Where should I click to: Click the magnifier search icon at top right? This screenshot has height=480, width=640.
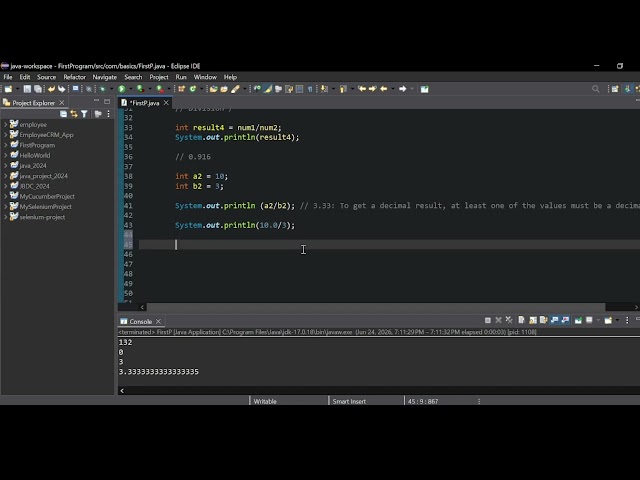pos(596,89)
